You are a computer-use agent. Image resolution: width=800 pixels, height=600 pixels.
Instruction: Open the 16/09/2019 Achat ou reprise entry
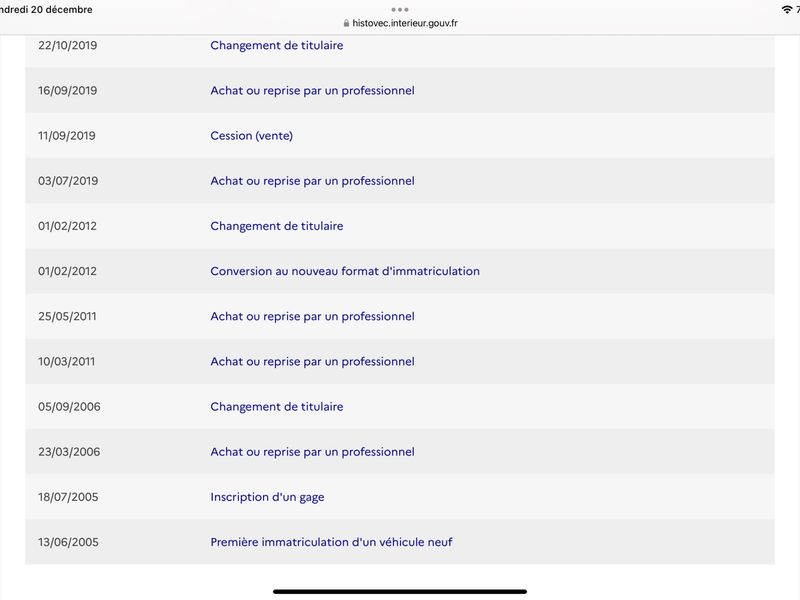click(x=399, y=90)
